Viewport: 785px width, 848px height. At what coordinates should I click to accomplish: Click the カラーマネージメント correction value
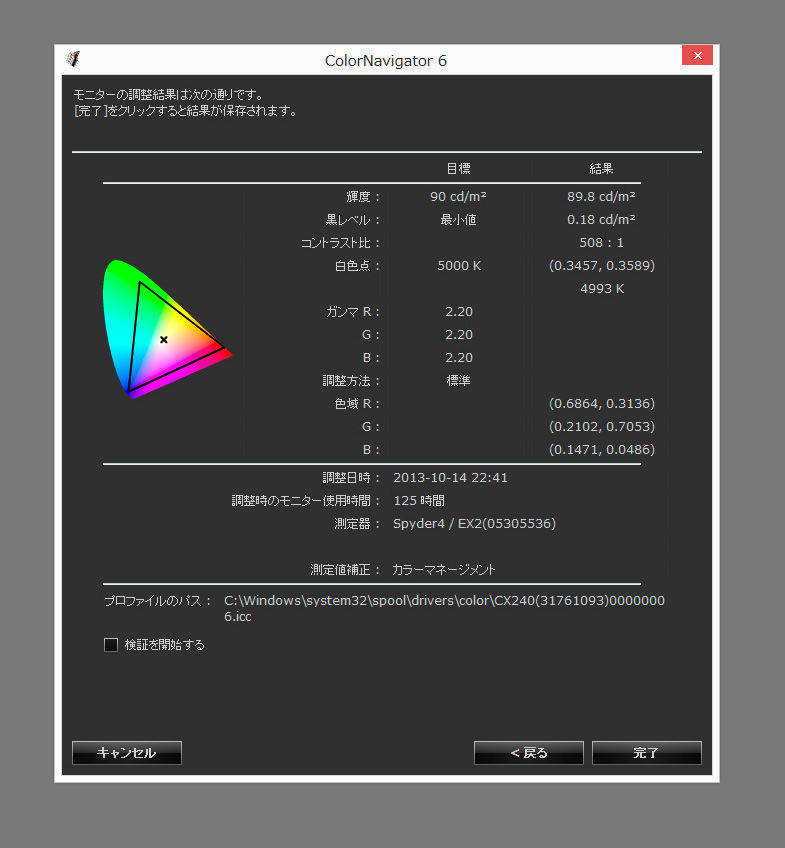click(443, 569)
